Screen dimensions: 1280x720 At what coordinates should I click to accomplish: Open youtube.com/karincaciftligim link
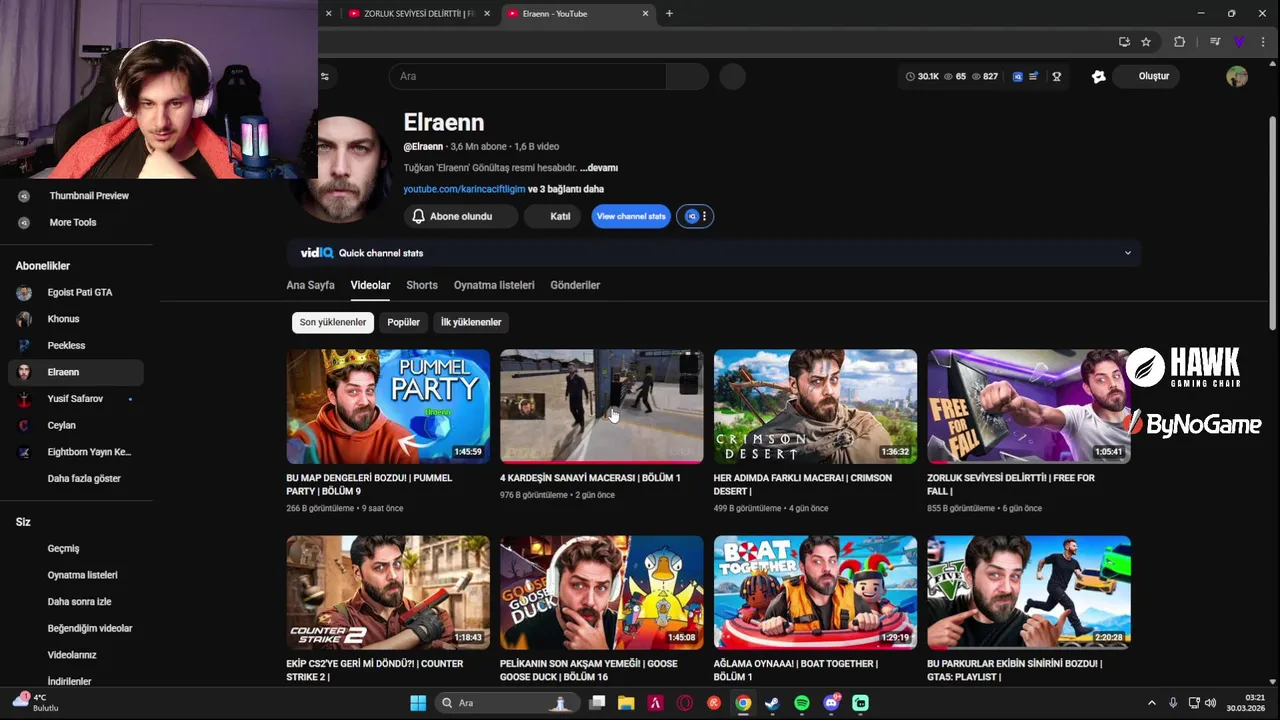pos(464,189)
